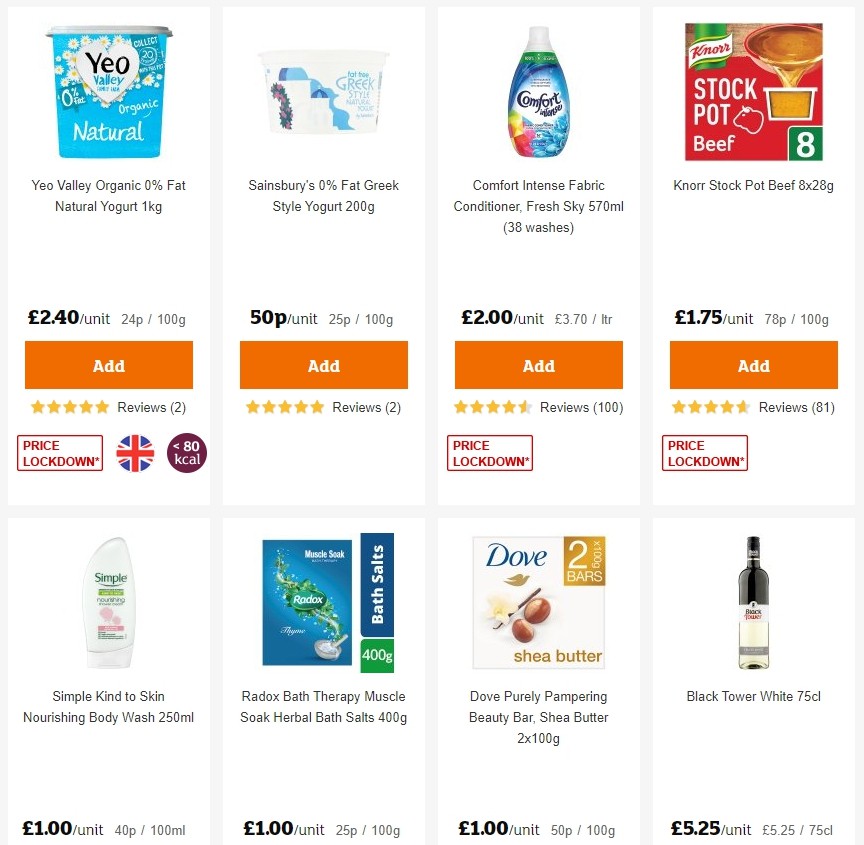The image size is (864, 845).
Task: Add Knorr Stock Pot Beef to basket
Action: point(753,364)
